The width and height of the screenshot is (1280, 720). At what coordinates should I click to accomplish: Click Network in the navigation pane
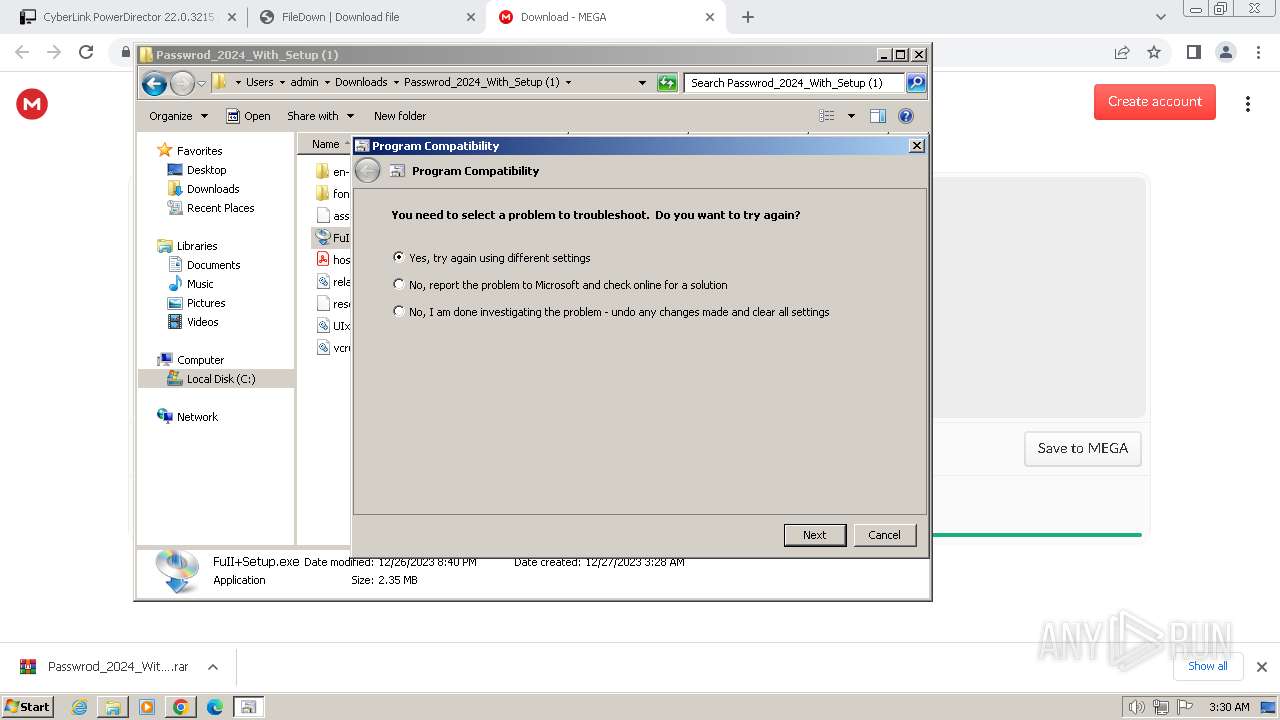pos(197,417)
